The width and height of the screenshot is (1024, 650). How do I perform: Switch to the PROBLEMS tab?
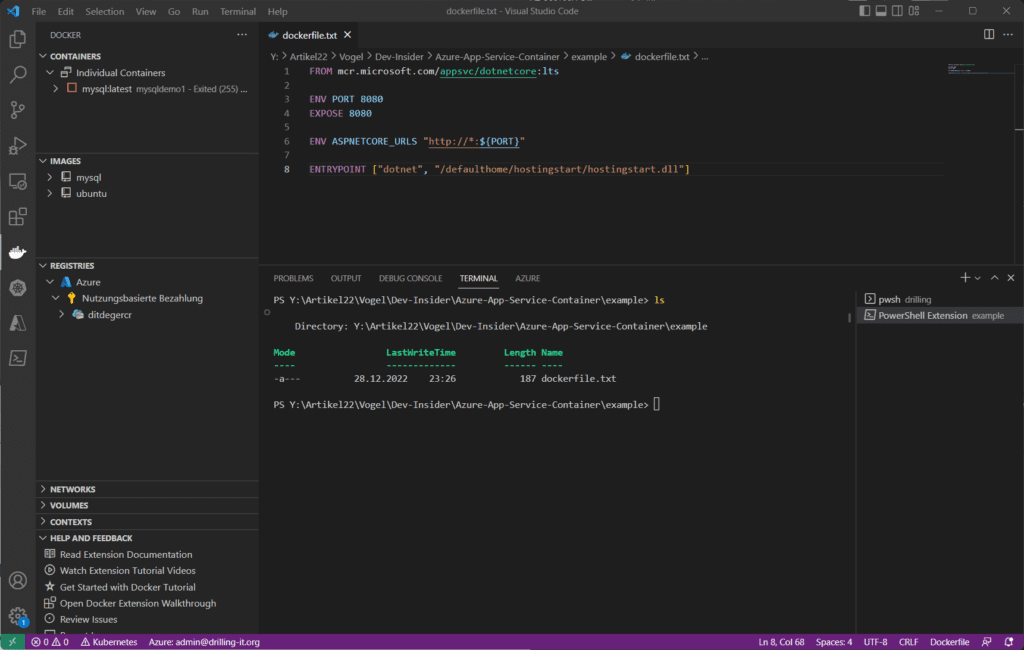pyautogui.click(x=293, y=278)
